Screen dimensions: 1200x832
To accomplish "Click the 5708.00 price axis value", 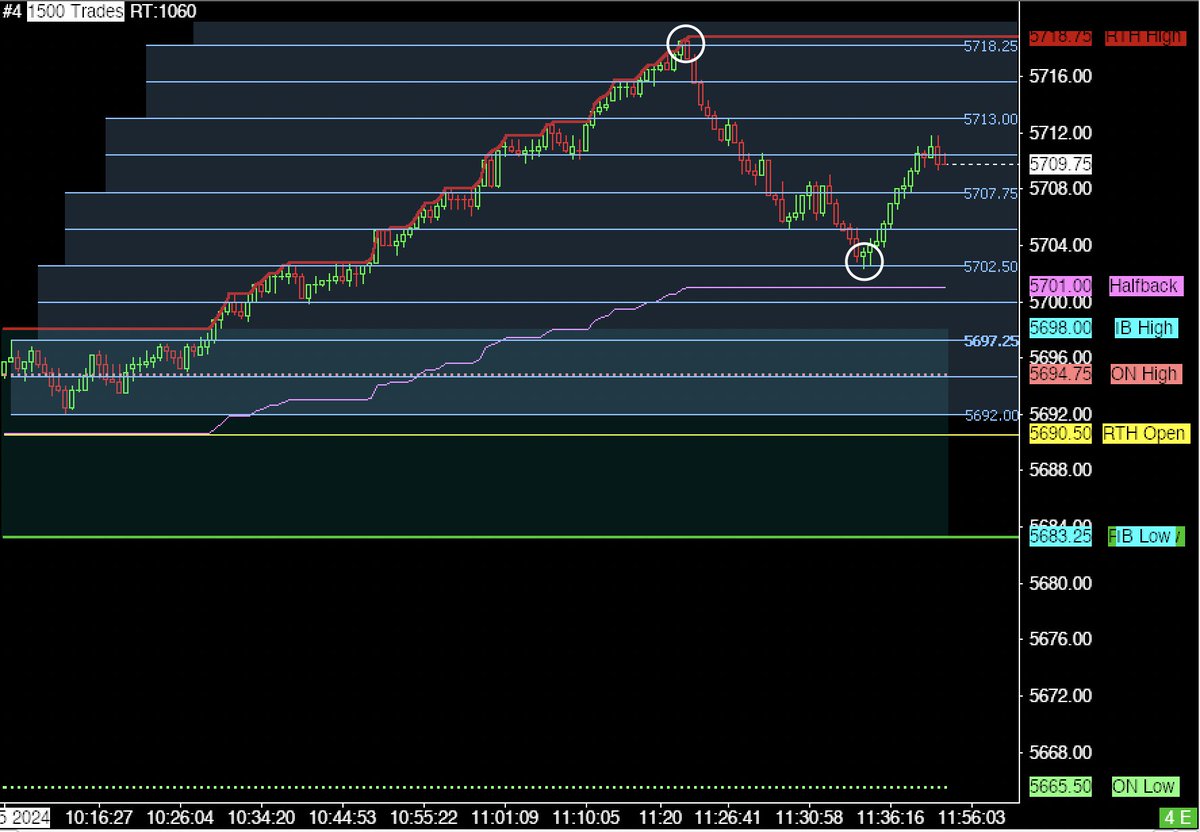I will (1061, 188).
